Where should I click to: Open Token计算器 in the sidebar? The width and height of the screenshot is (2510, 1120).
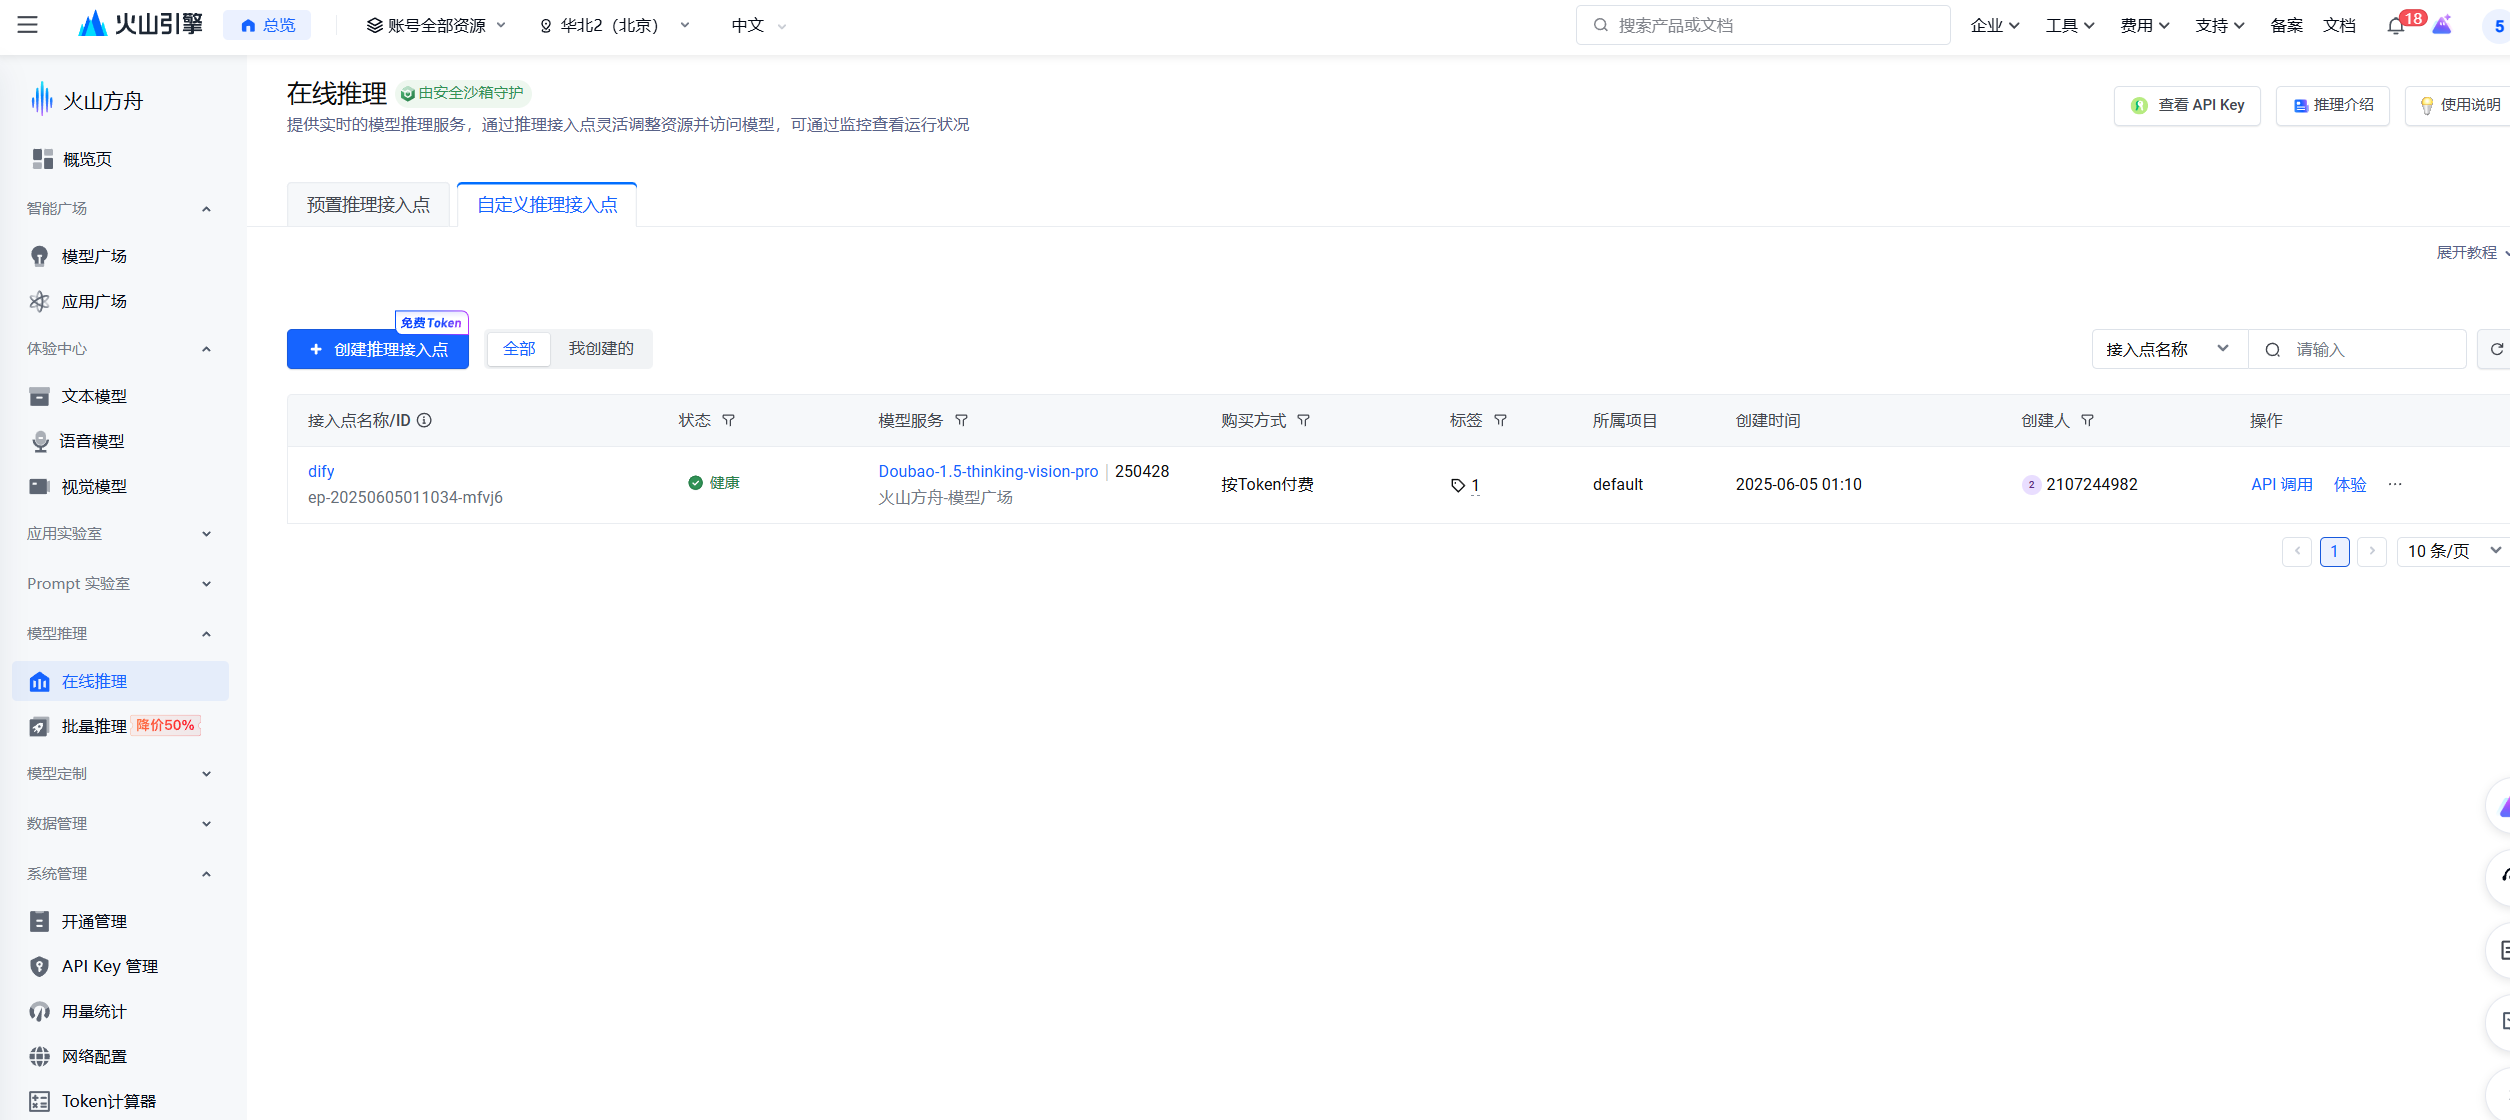pyautogui.click(x=108, y=1101)
